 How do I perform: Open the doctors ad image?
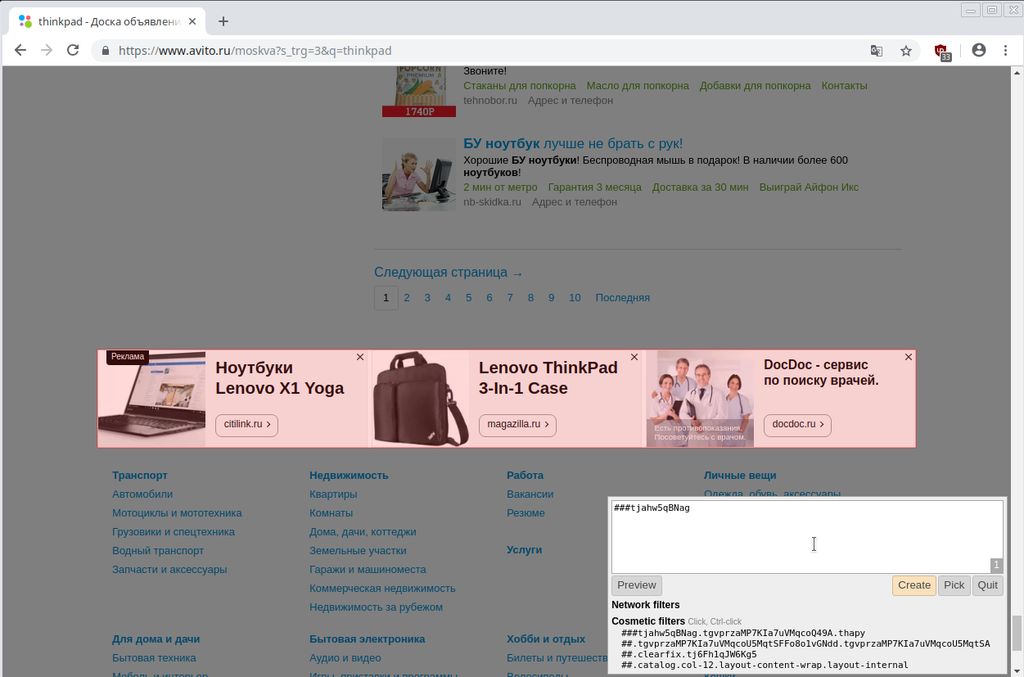[700, 399]
